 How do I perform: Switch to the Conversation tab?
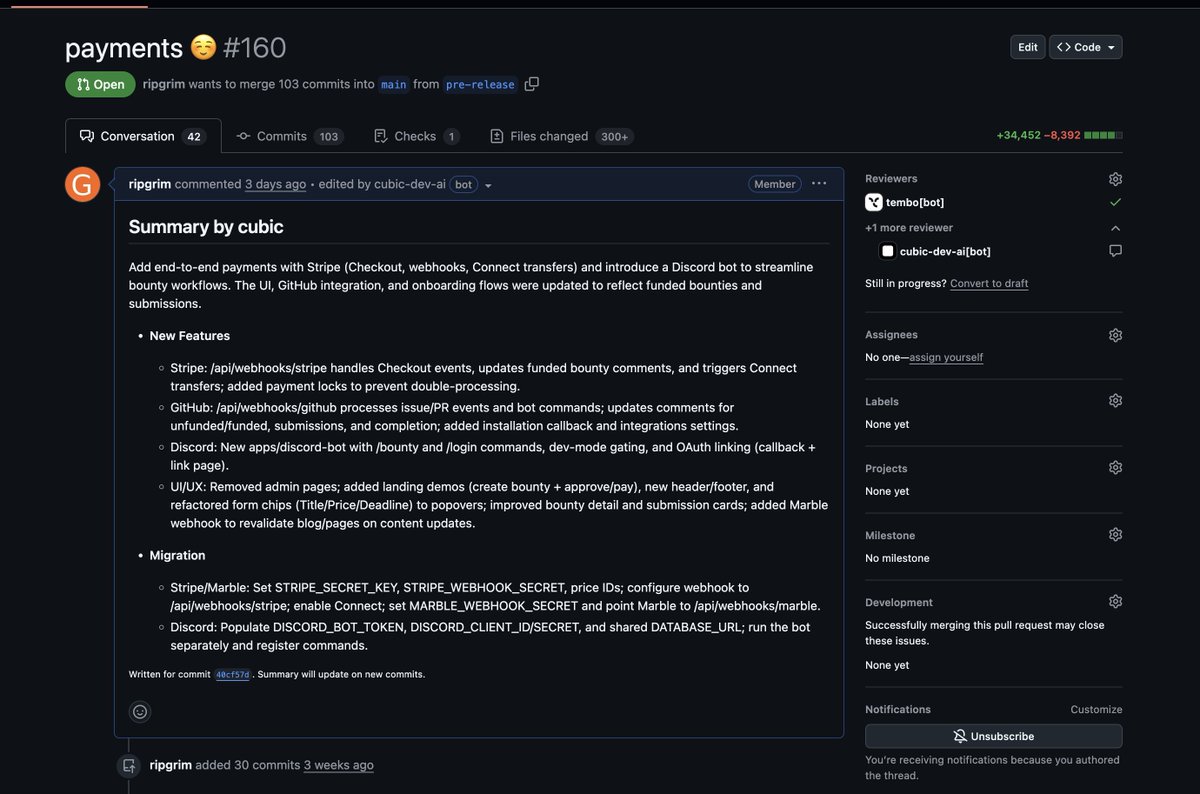142,136
